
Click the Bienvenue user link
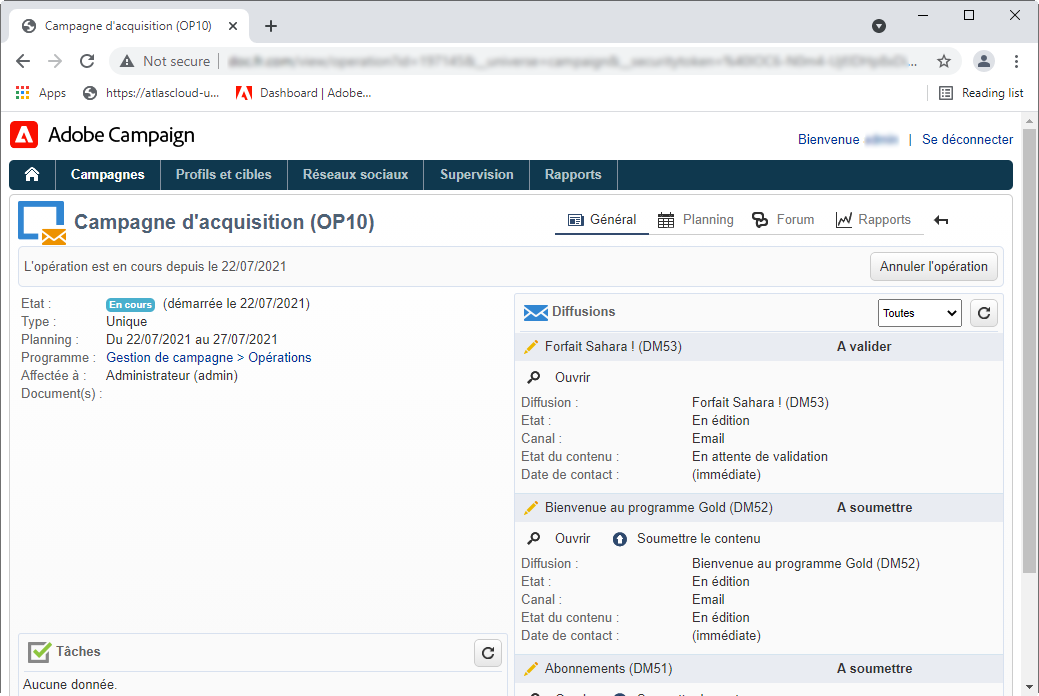click(848, 139)
